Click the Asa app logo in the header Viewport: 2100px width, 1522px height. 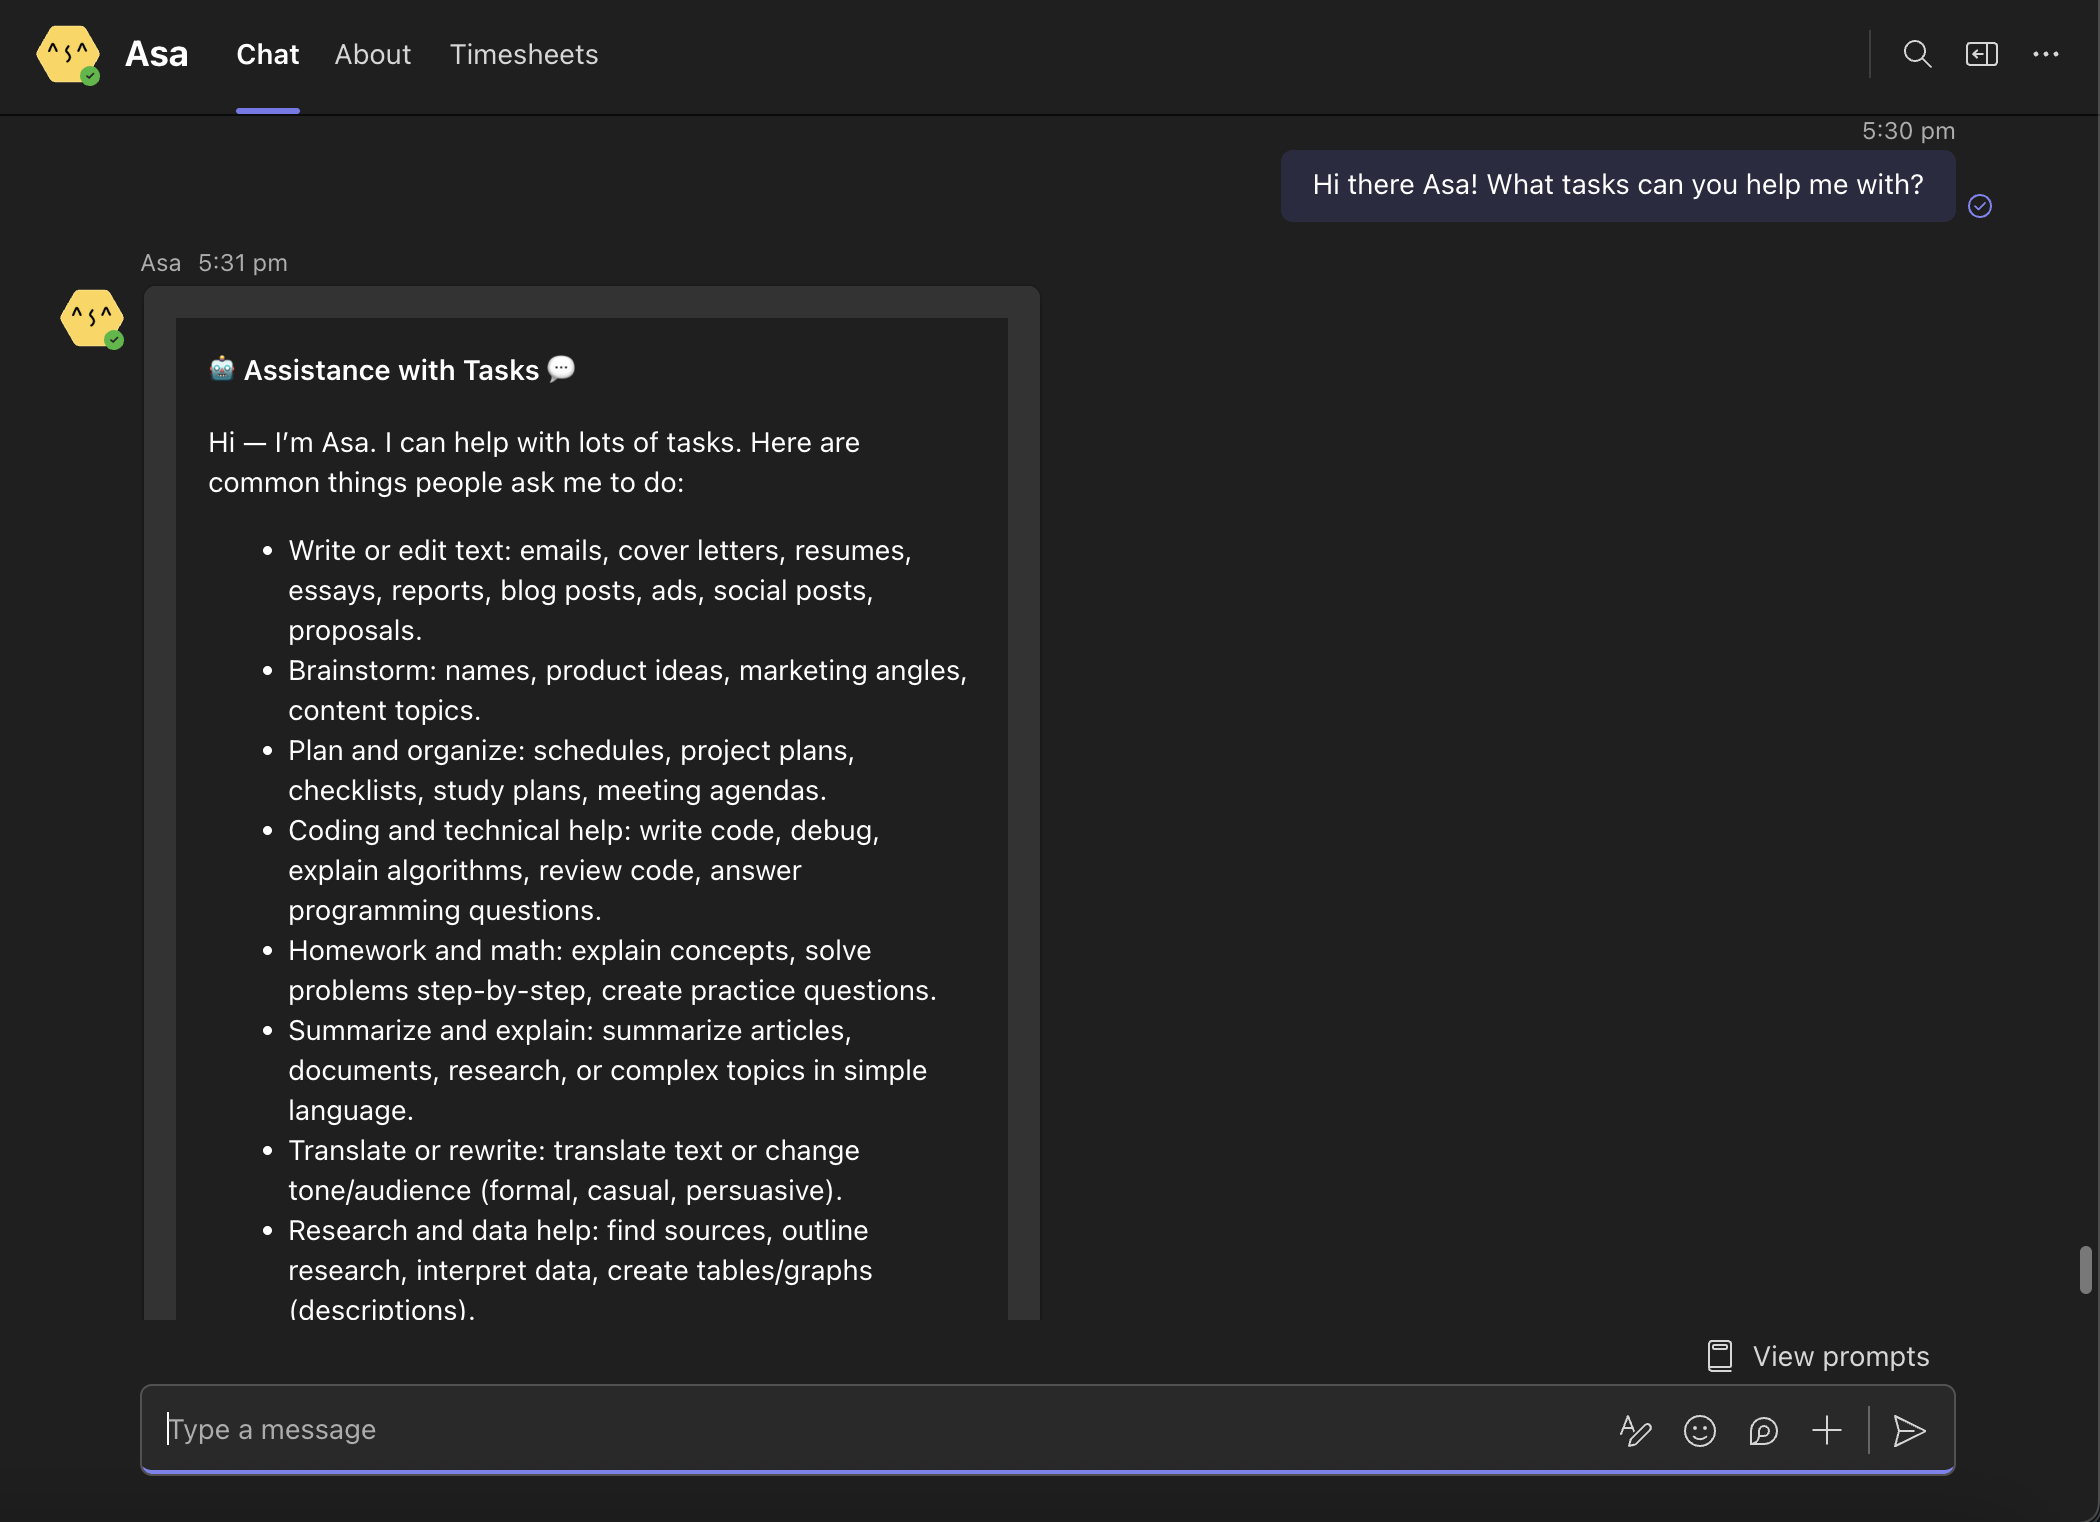tap(67, 54)
